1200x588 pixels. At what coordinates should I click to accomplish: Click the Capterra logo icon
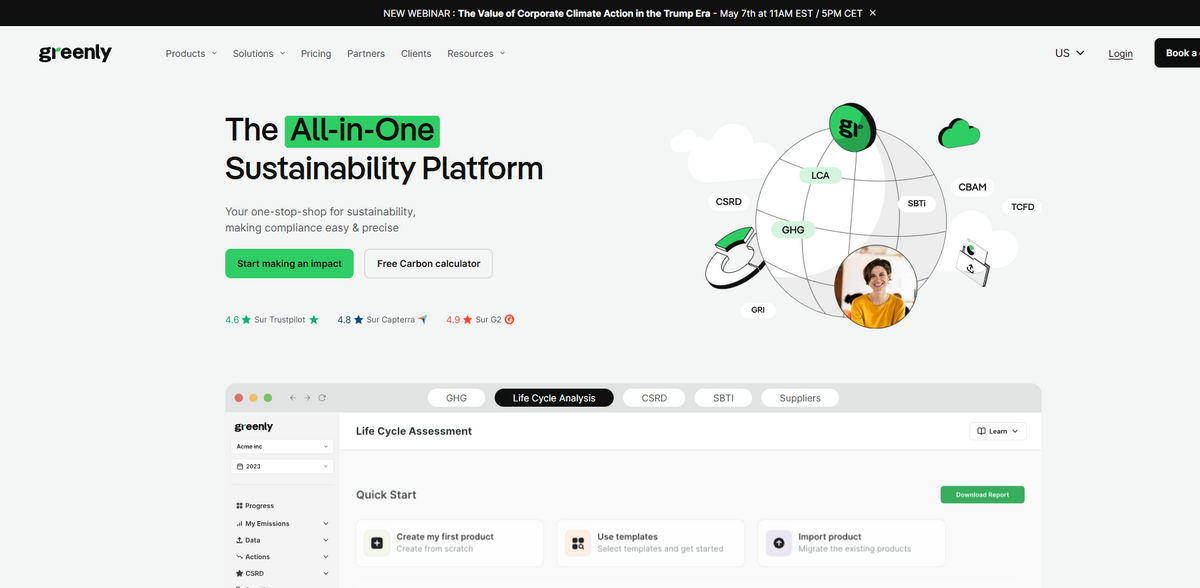coord(423,320)
